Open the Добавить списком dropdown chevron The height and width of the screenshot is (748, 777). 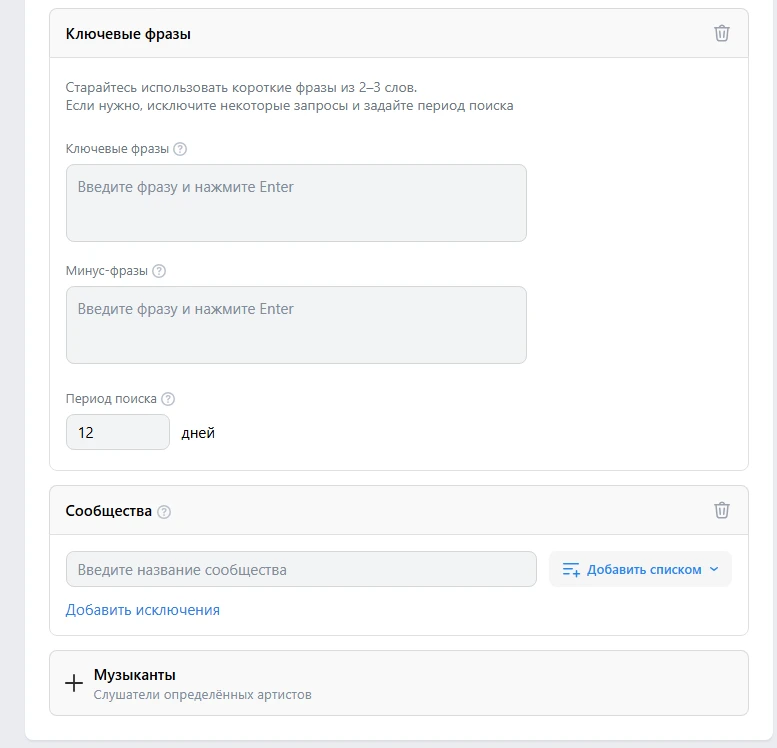click(714, 569)
